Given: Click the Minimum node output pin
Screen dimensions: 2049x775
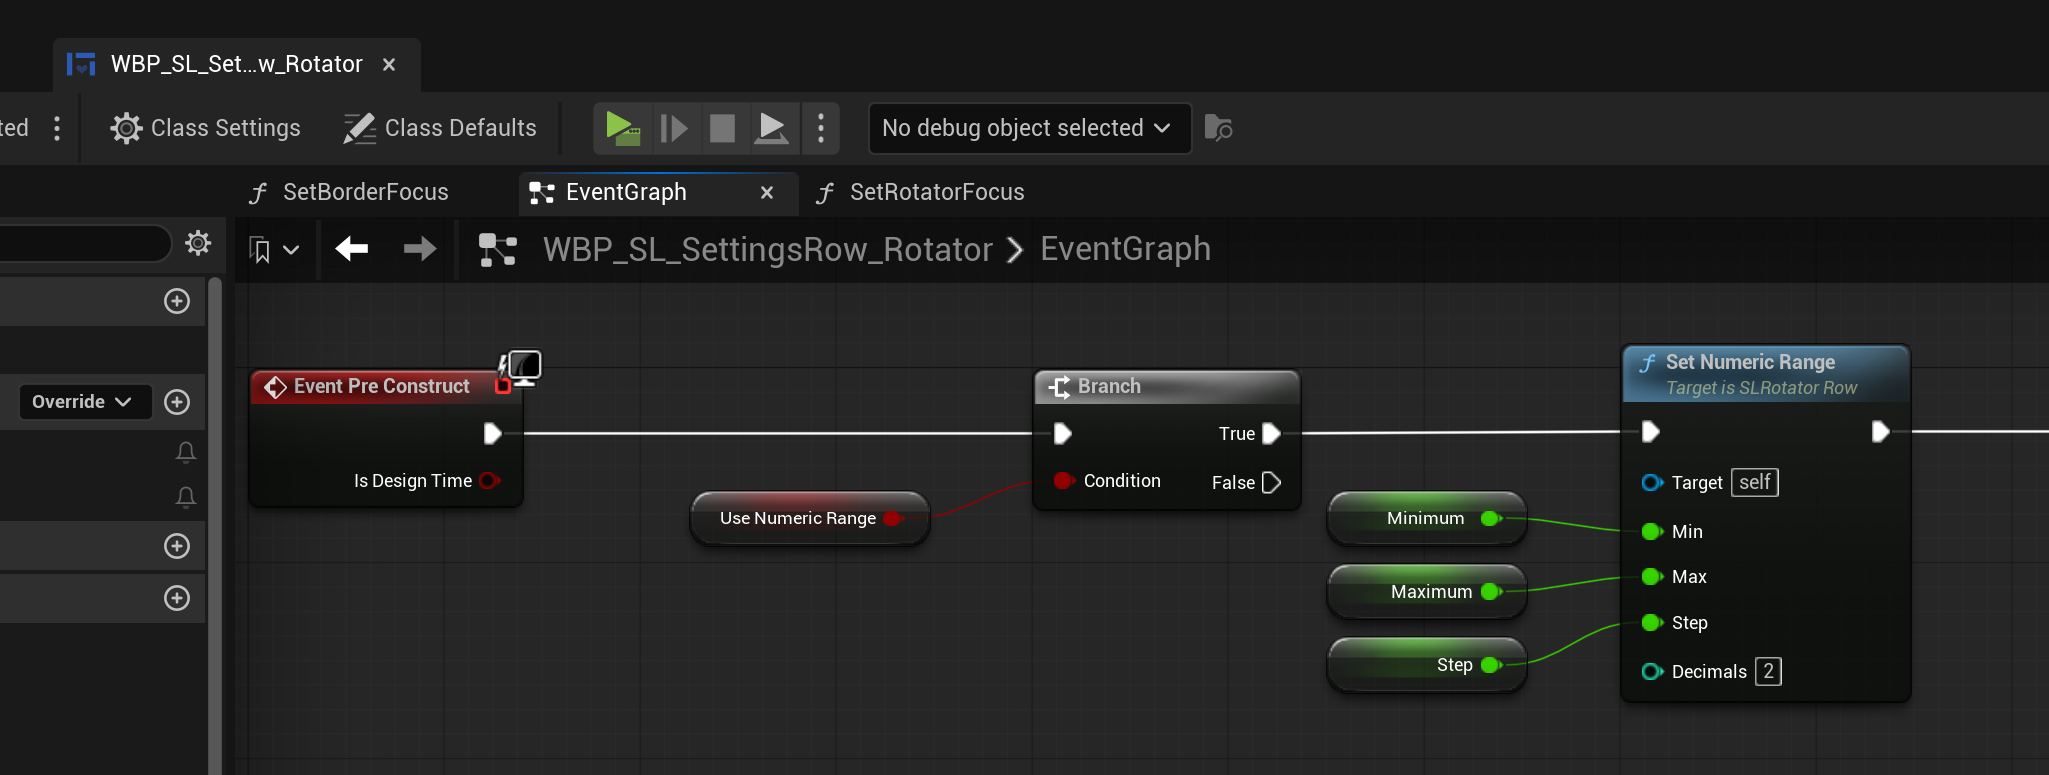Looking at the screenshot, I should [1490, 518].
